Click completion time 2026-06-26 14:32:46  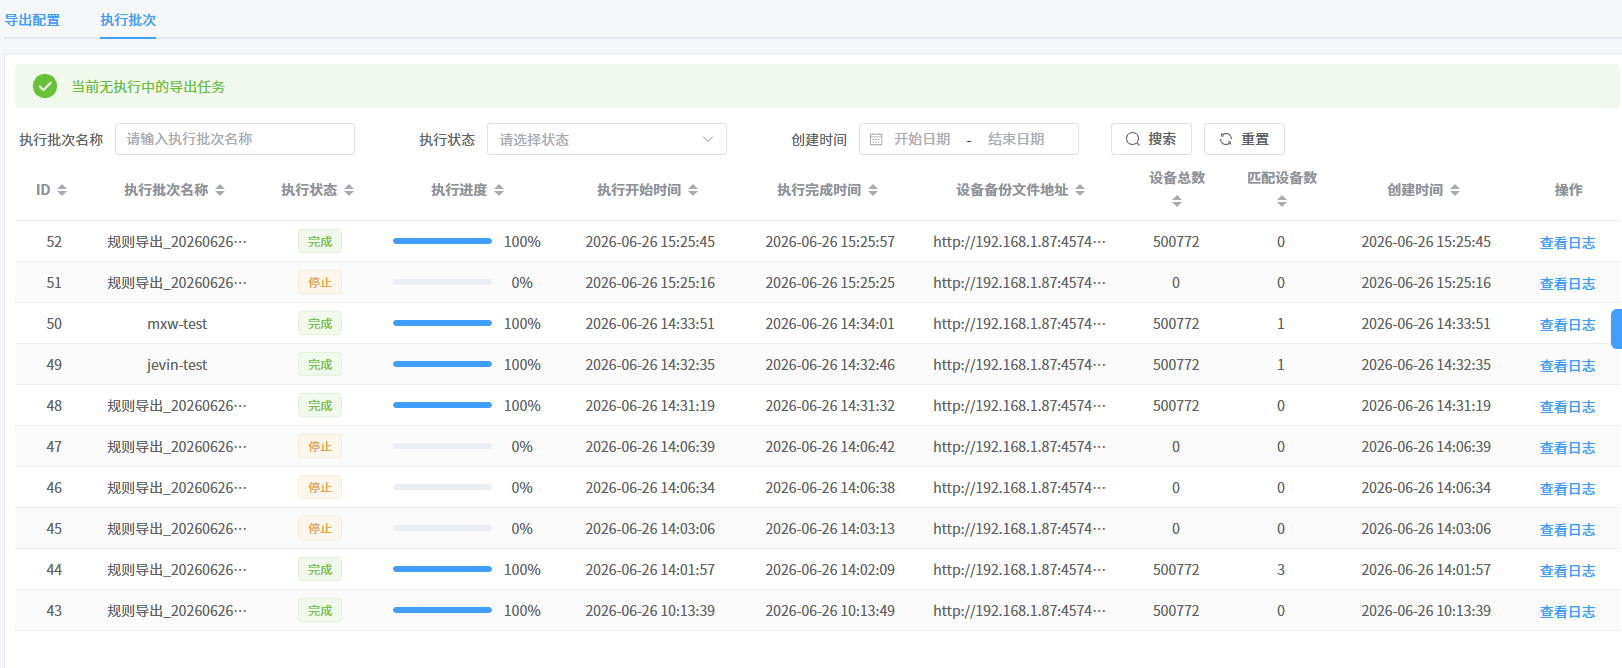pos(830,365)
